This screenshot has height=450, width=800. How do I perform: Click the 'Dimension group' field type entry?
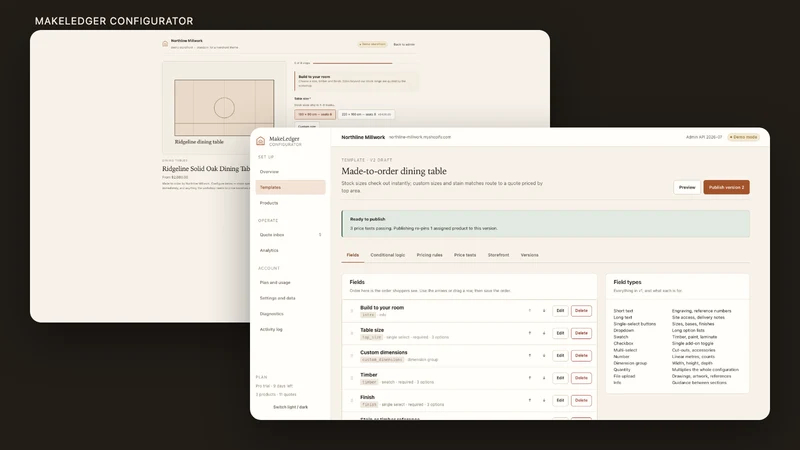630,363
